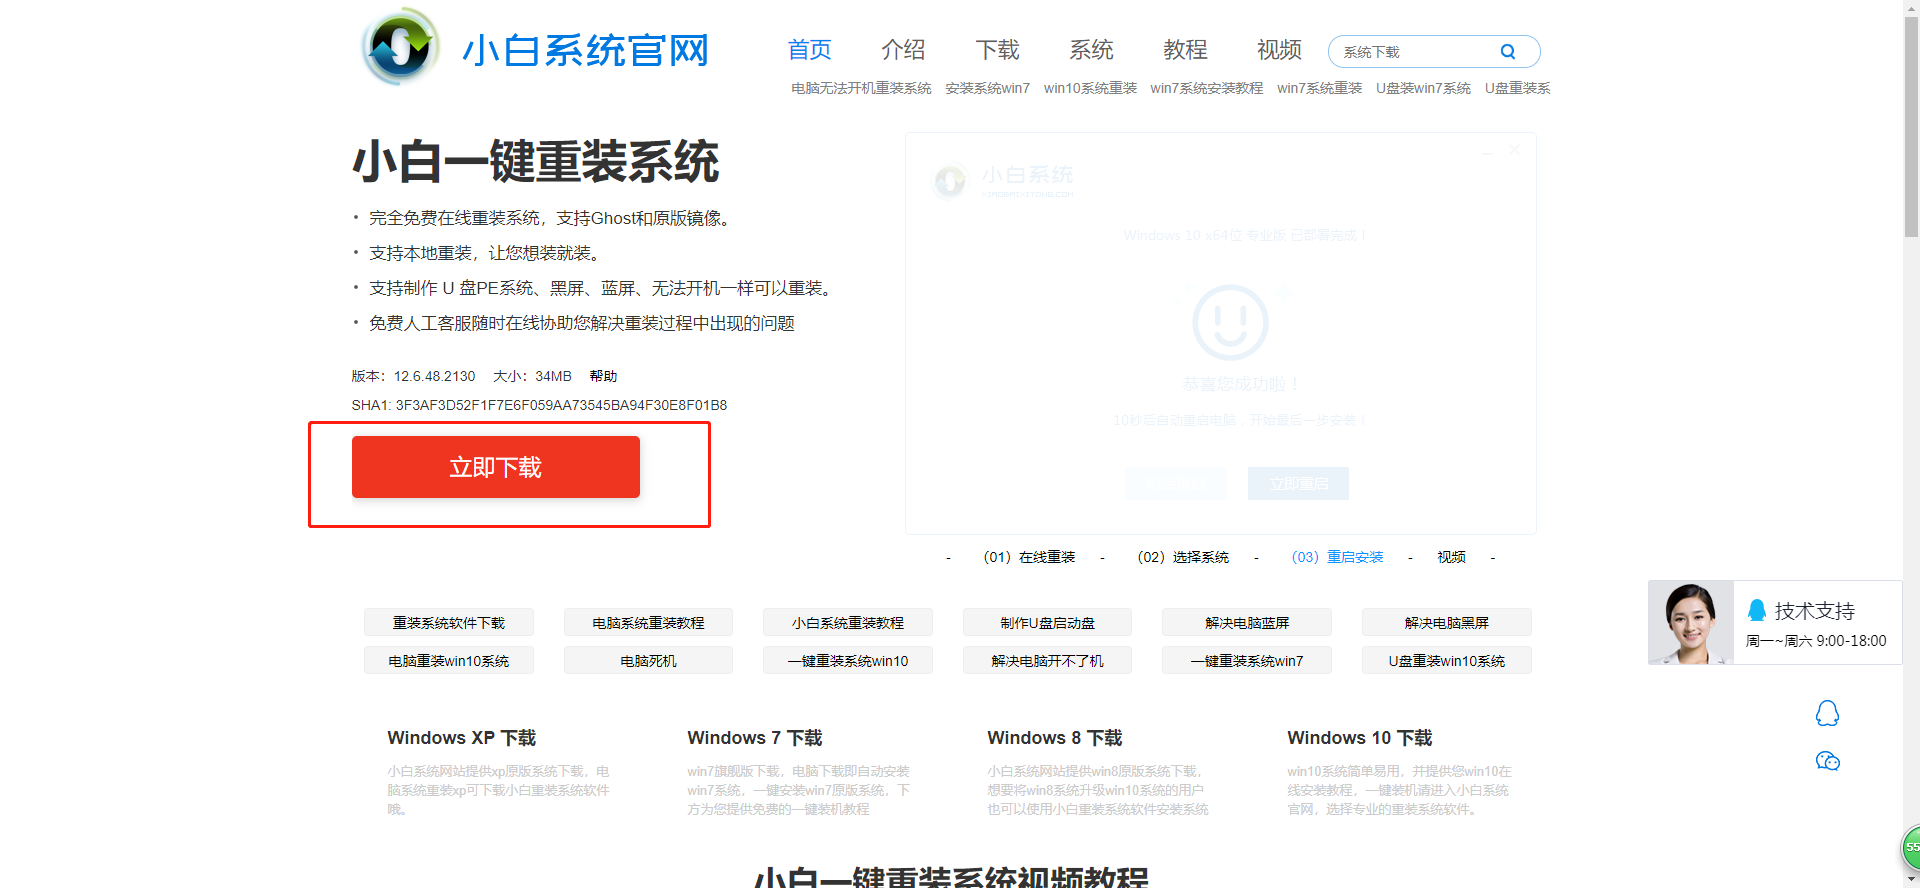This screenshot has height=888, width=1920.
Task: Click the 版本: 12.6.48.2130 text
Action: tap(413, 376)
